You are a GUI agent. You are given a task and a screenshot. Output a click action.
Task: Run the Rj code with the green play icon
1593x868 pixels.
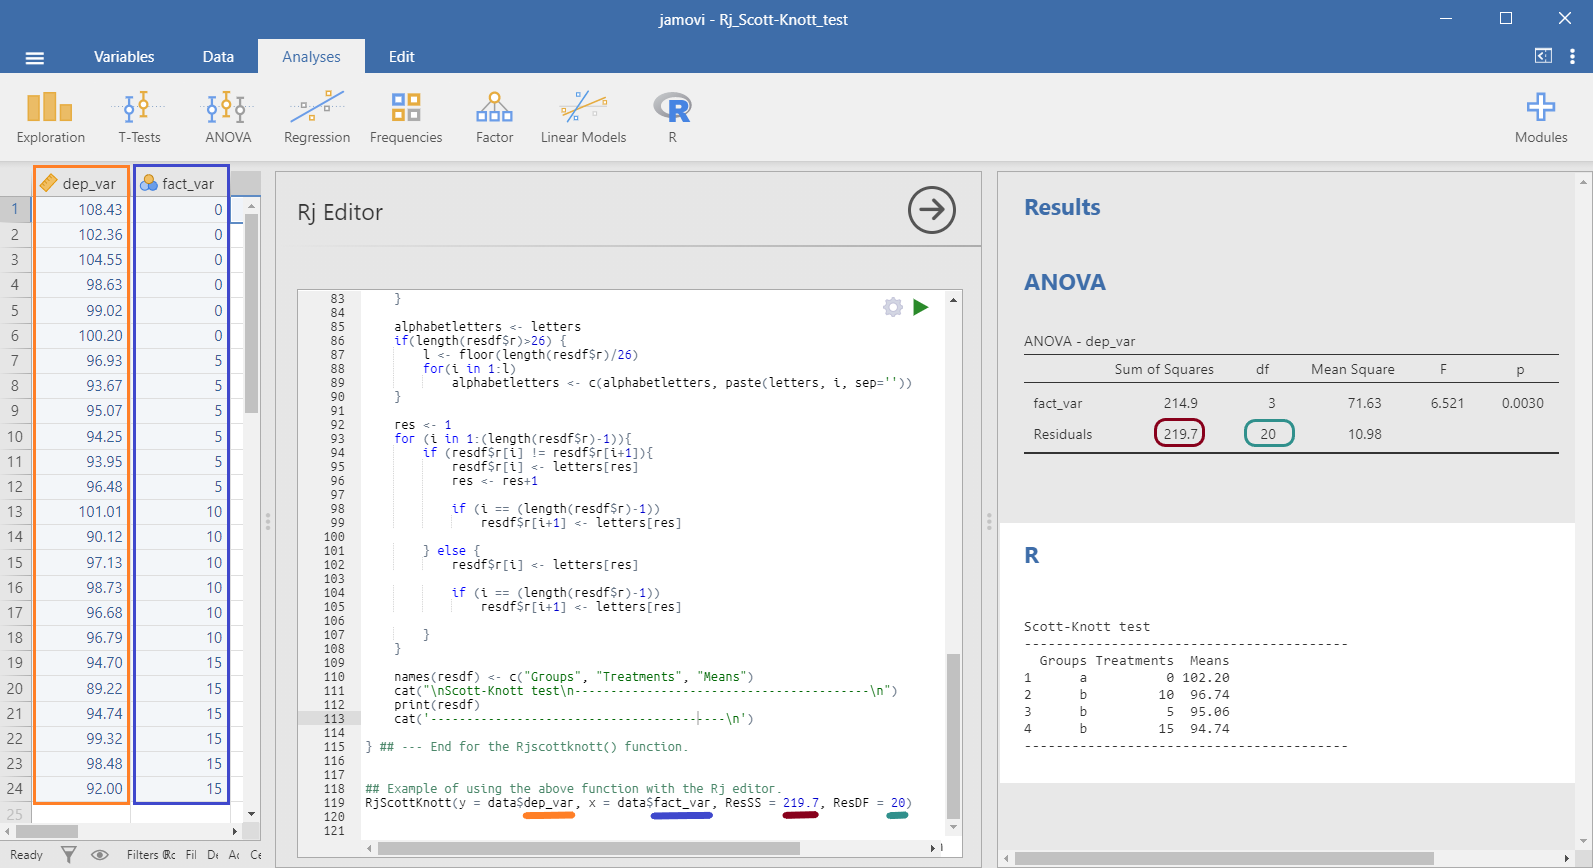pos(921,307)
